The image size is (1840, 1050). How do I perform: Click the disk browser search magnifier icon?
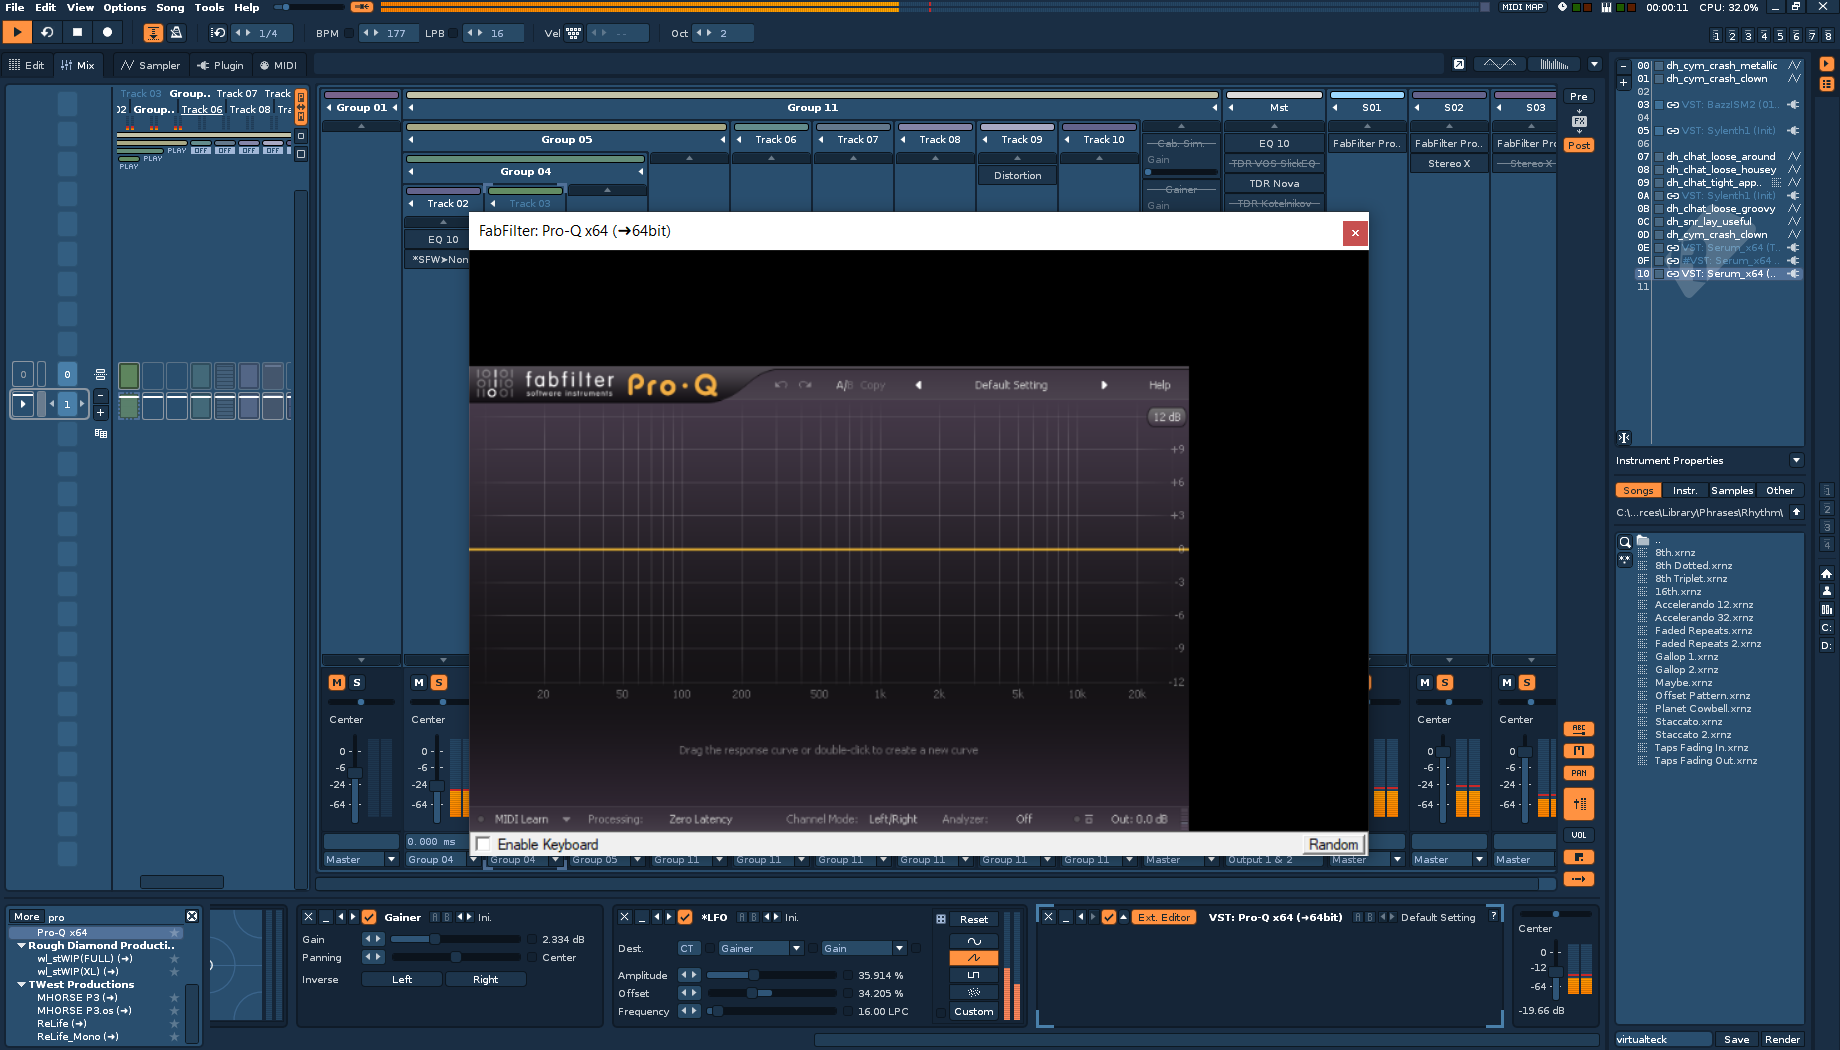coord(1624,542)
